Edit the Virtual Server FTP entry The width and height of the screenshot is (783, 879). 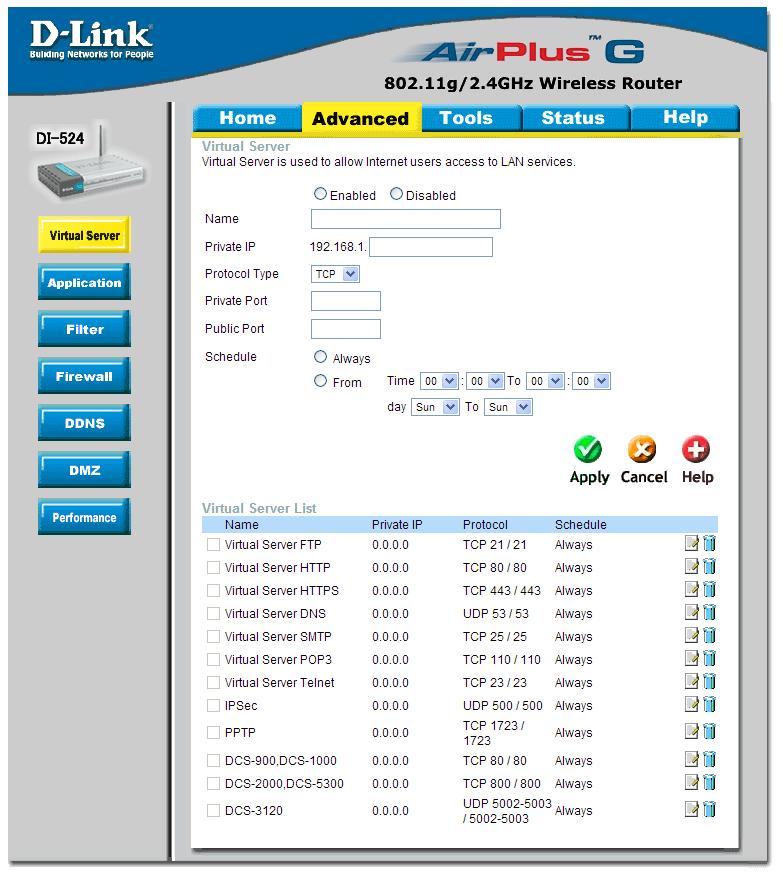coord(692,544)
